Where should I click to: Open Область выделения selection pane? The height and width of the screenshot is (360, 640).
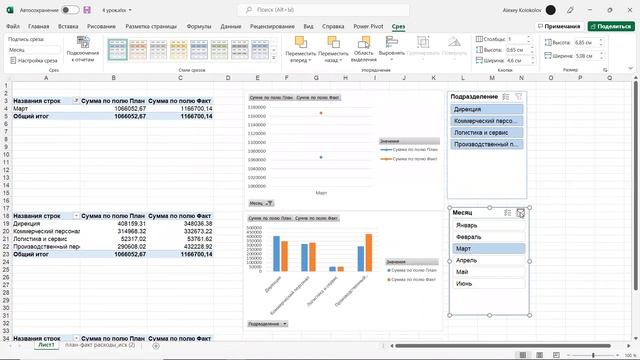click(x=363, y=49)
